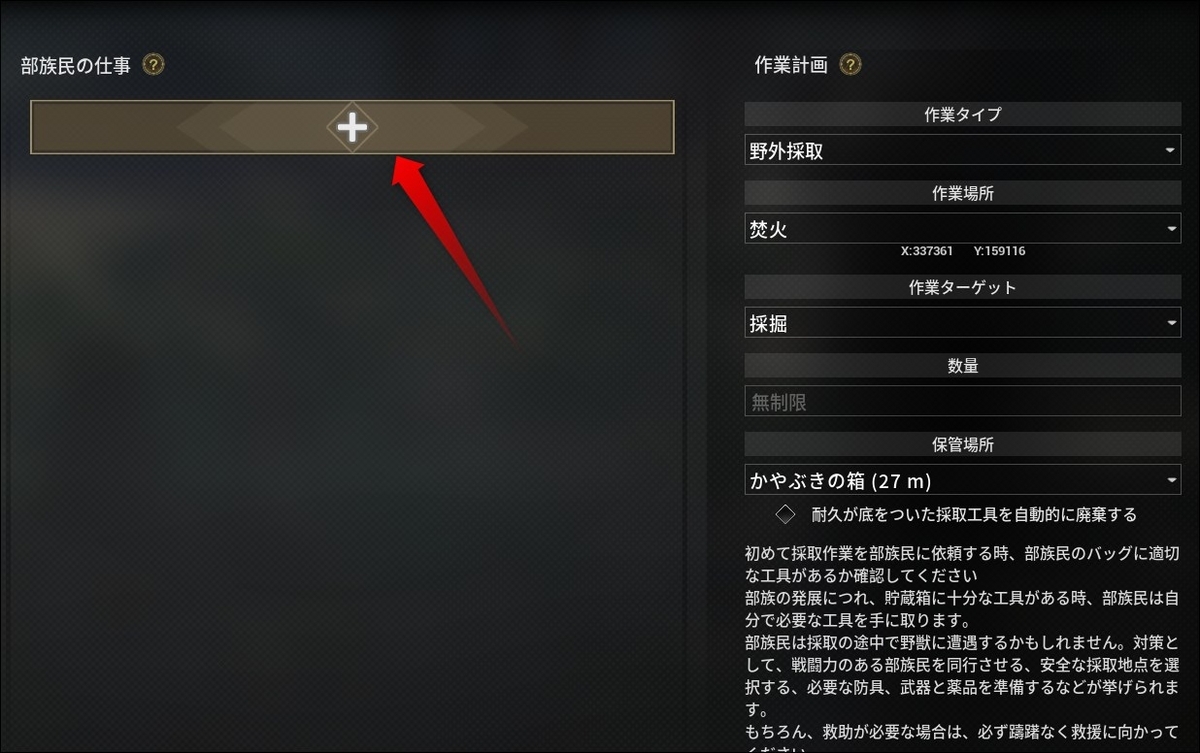Click the 作業計画 panel title
This screenshot has height=753, width=1200.
[791, 66]
